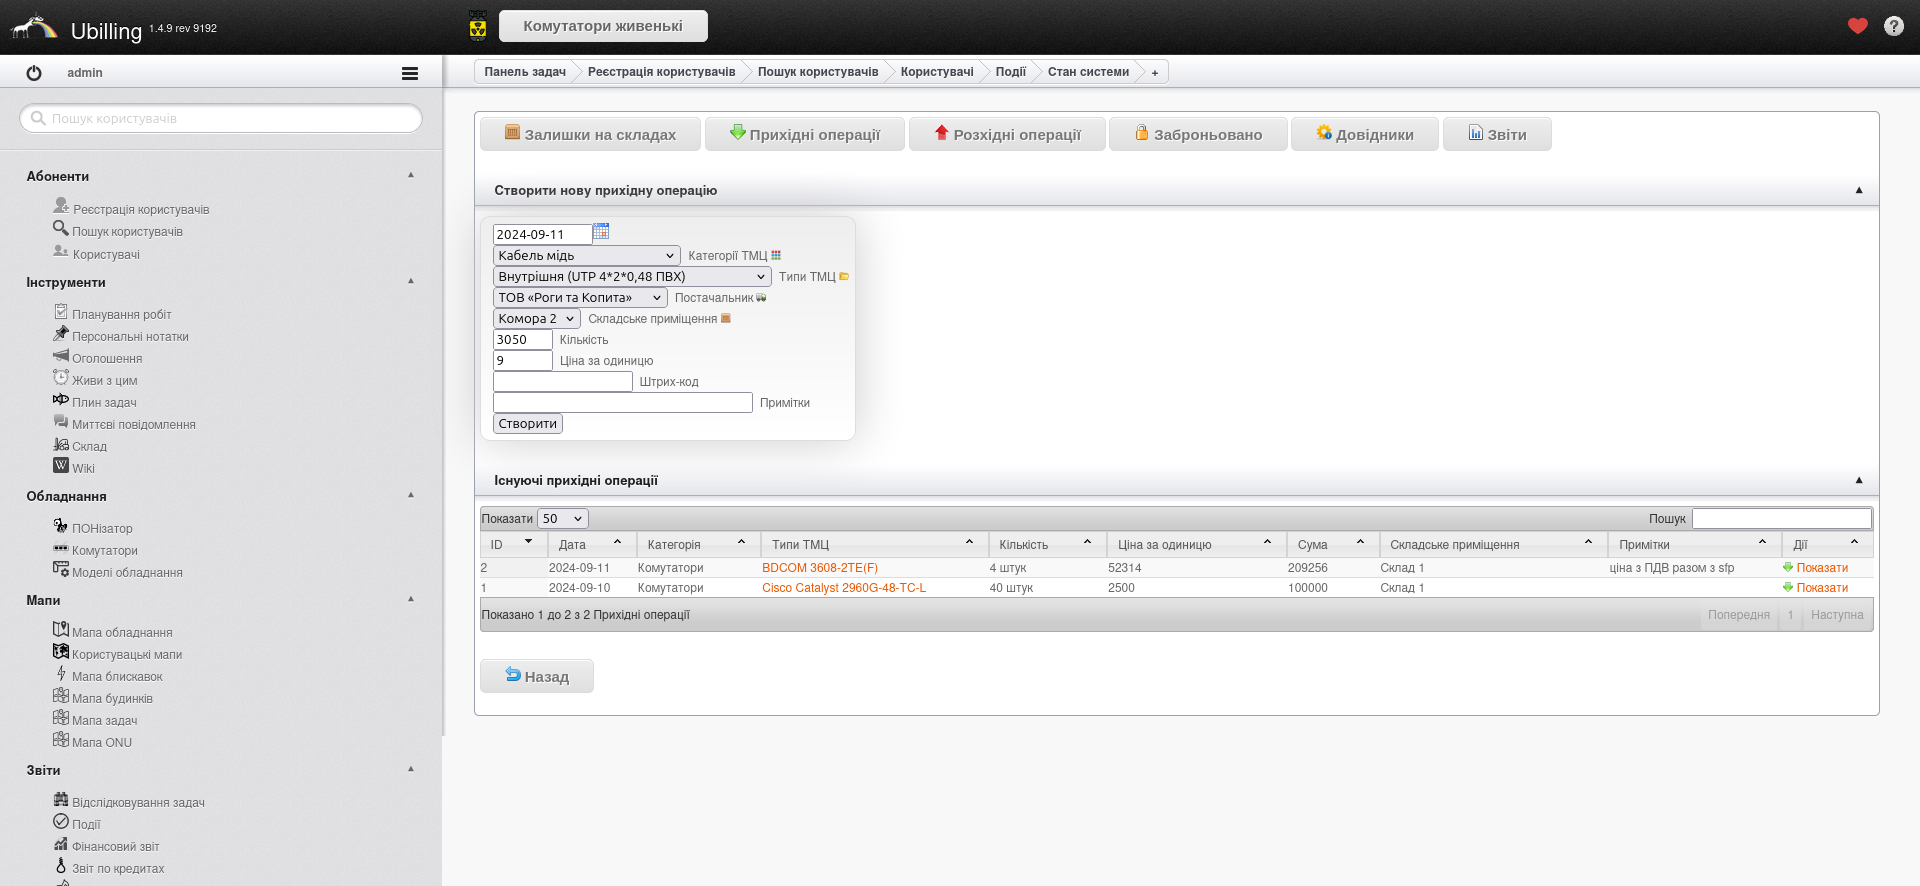The height and width of the screenshot is (886, 1920).
Task: Click the calendar date picker icon
Action: [601, 232]
